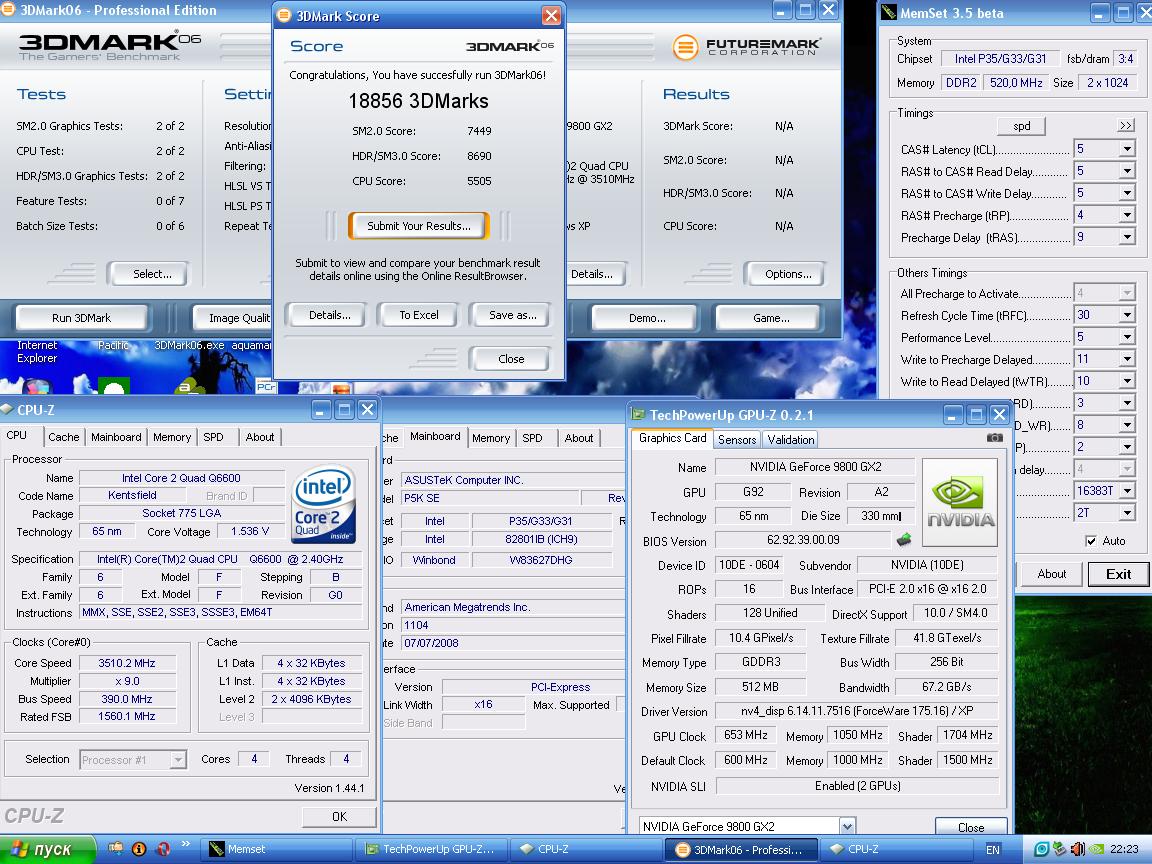This screenshot has width=1152, height=864.
Task: Click the GPU-Z screenshot camera icon
Action: pyautogui.click(x=994, y=438)
